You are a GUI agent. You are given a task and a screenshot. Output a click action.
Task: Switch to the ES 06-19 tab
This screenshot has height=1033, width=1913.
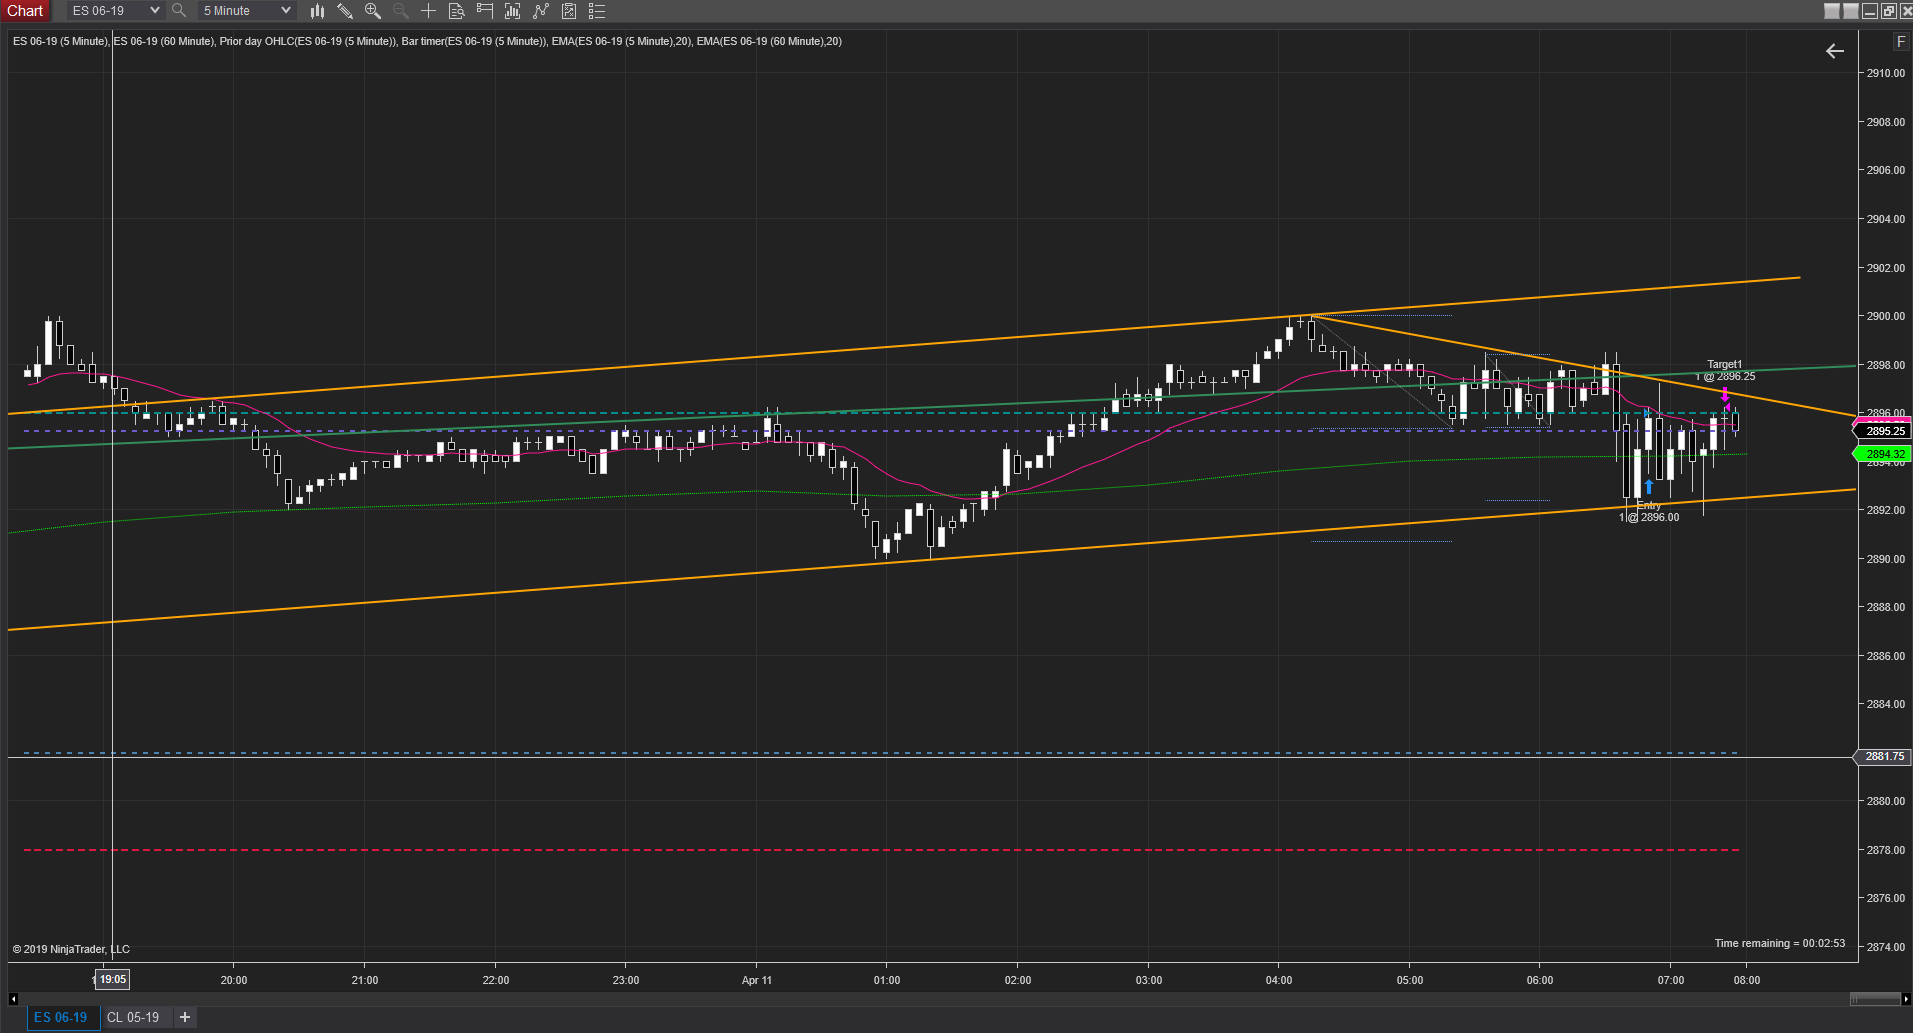61,1017
